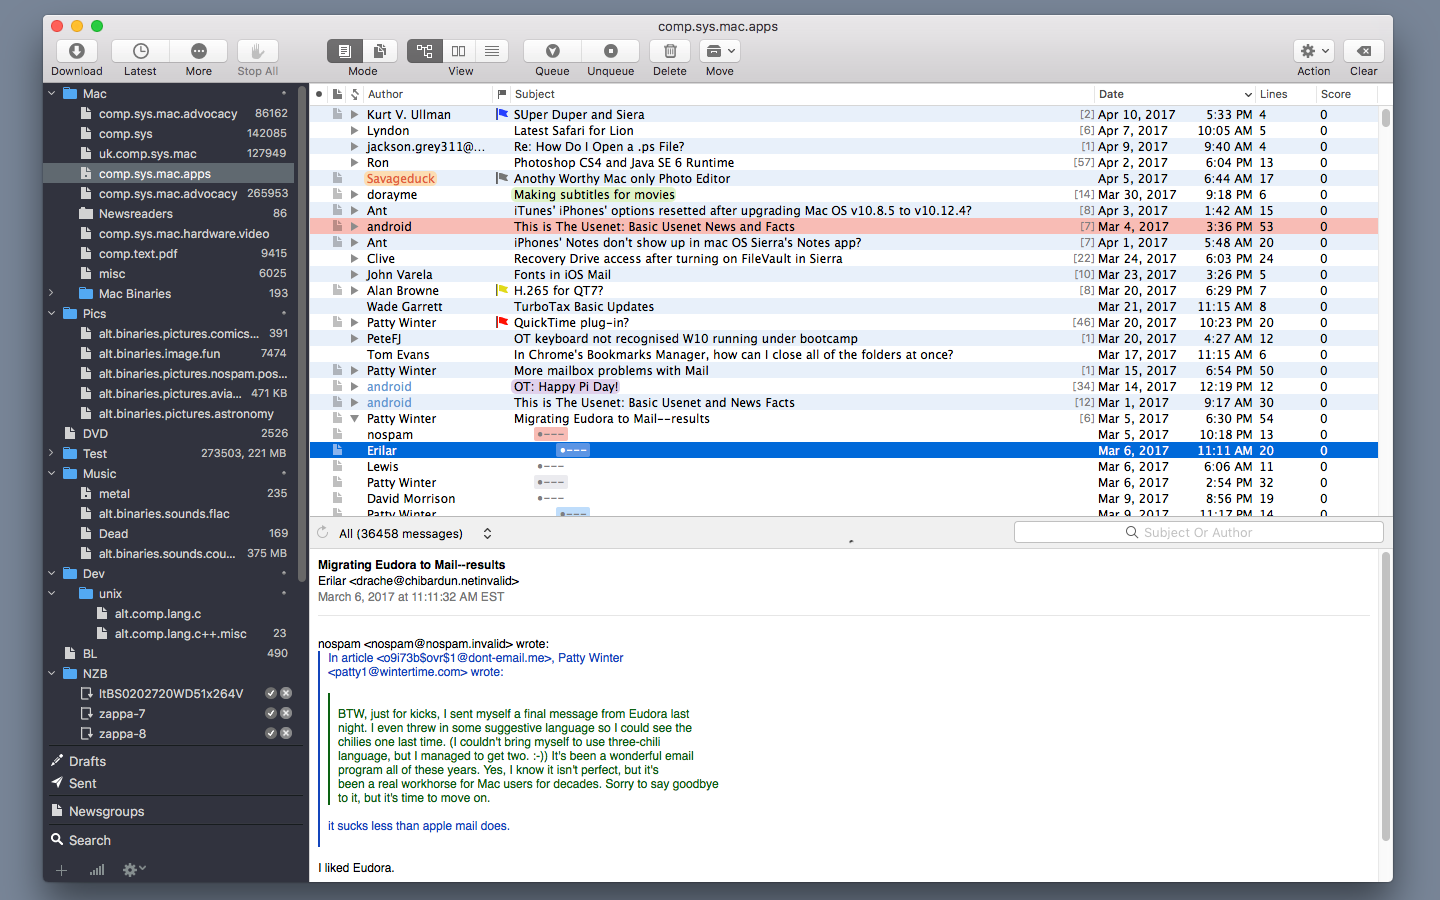Open the Patty Winter article link
1440x900 pixels.
(590, 658)
